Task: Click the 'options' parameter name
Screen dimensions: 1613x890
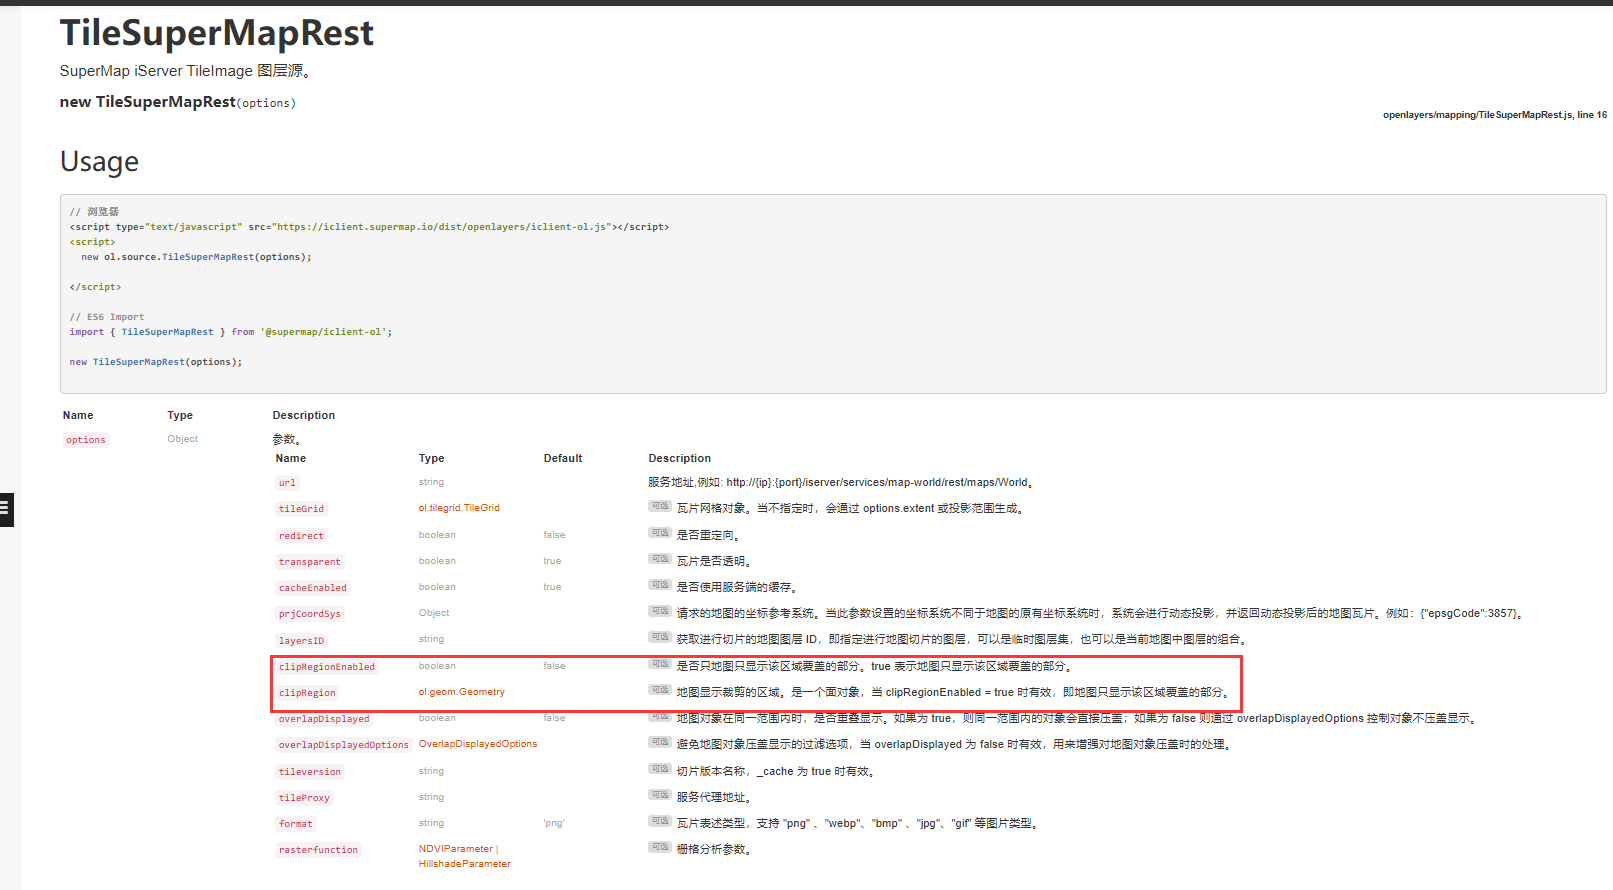Action: 86,440
